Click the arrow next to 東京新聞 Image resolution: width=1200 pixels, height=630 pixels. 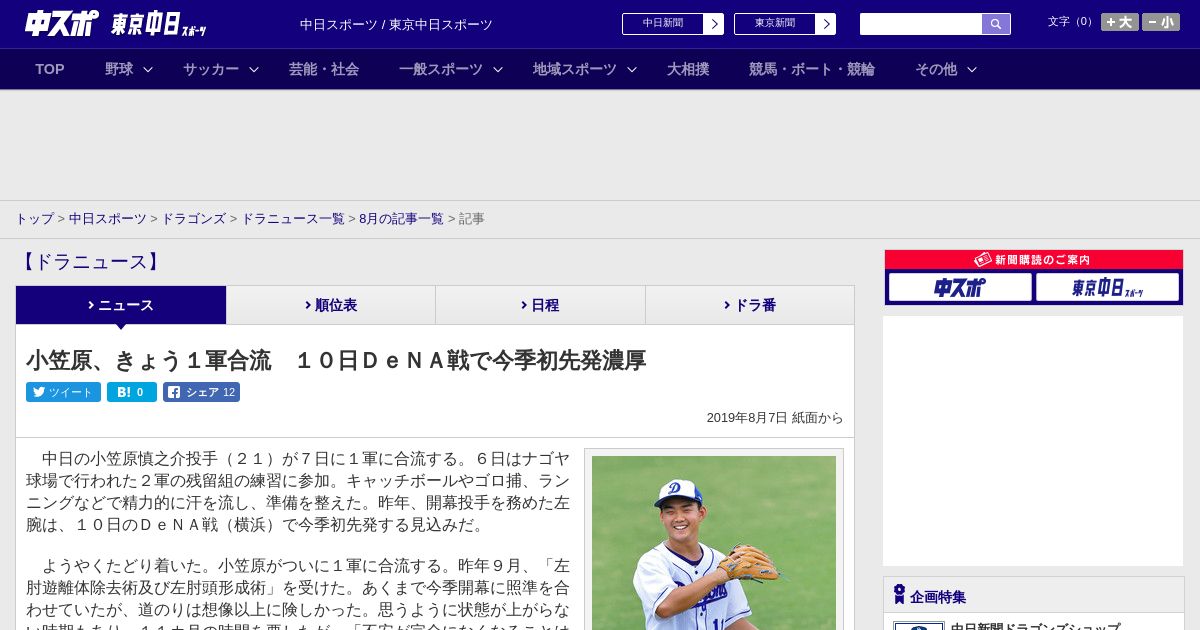tap(826, 24)
